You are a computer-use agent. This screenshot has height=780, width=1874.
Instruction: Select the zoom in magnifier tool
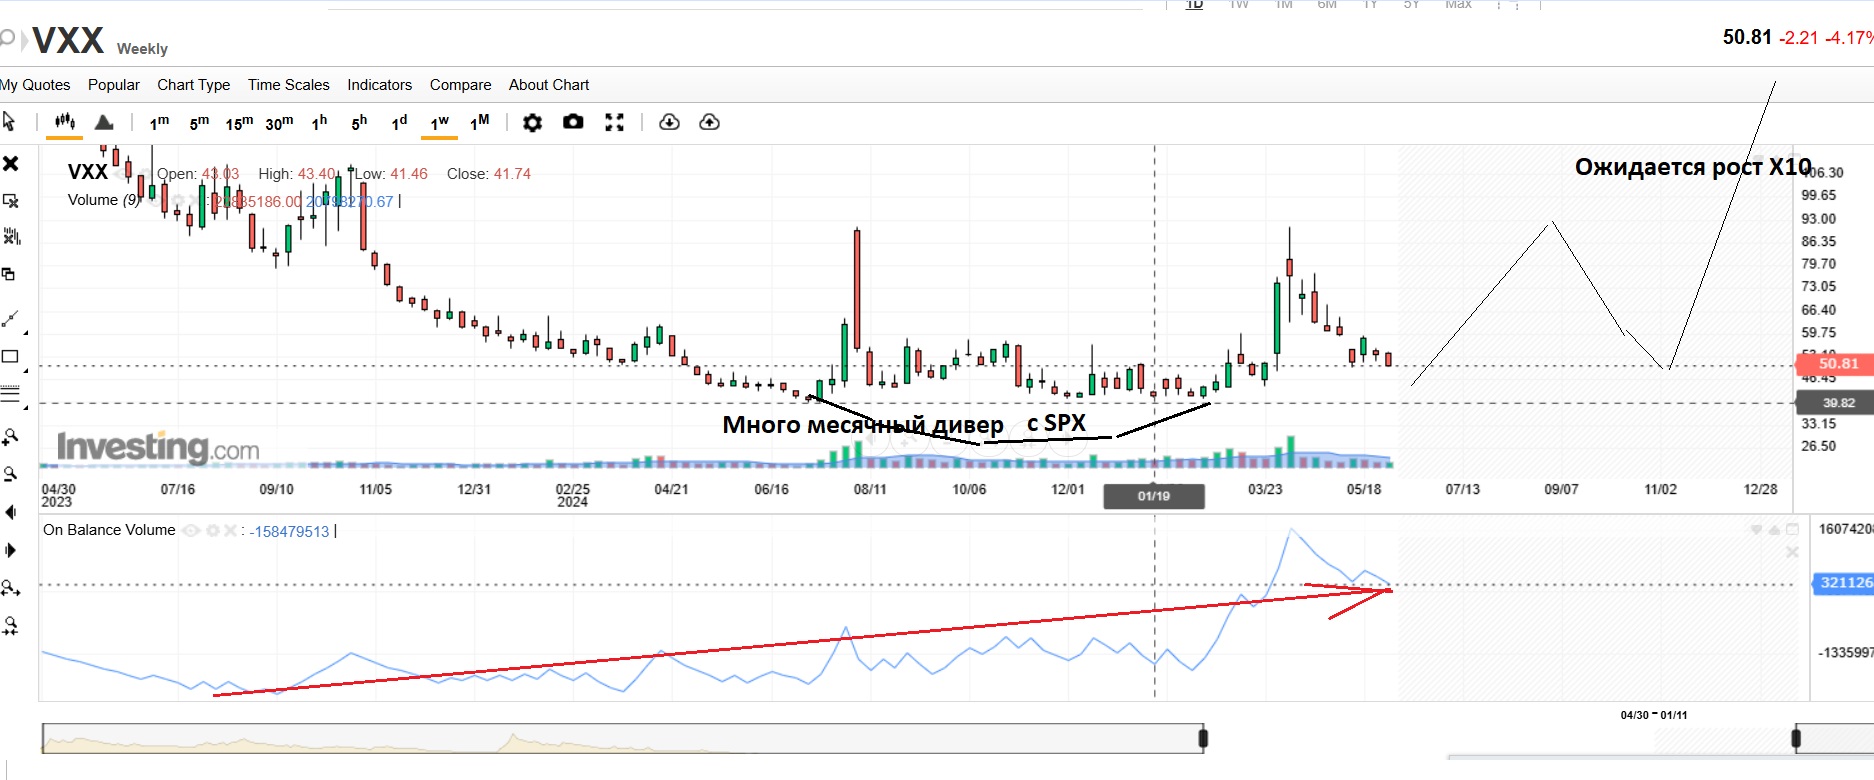pyautogui.click(x=11, y=437)
